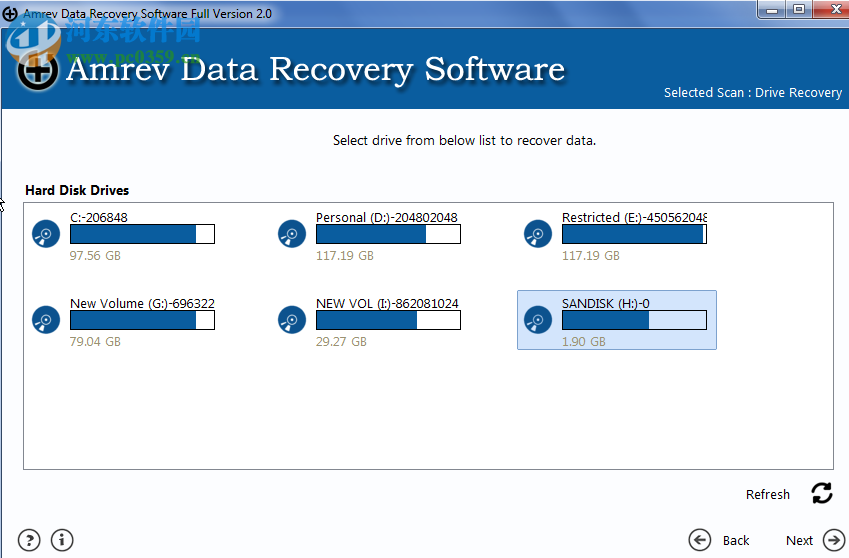Screen dimensions: 849x558
Task: Click the Back left-arrow icon
Action: [700, 540]
